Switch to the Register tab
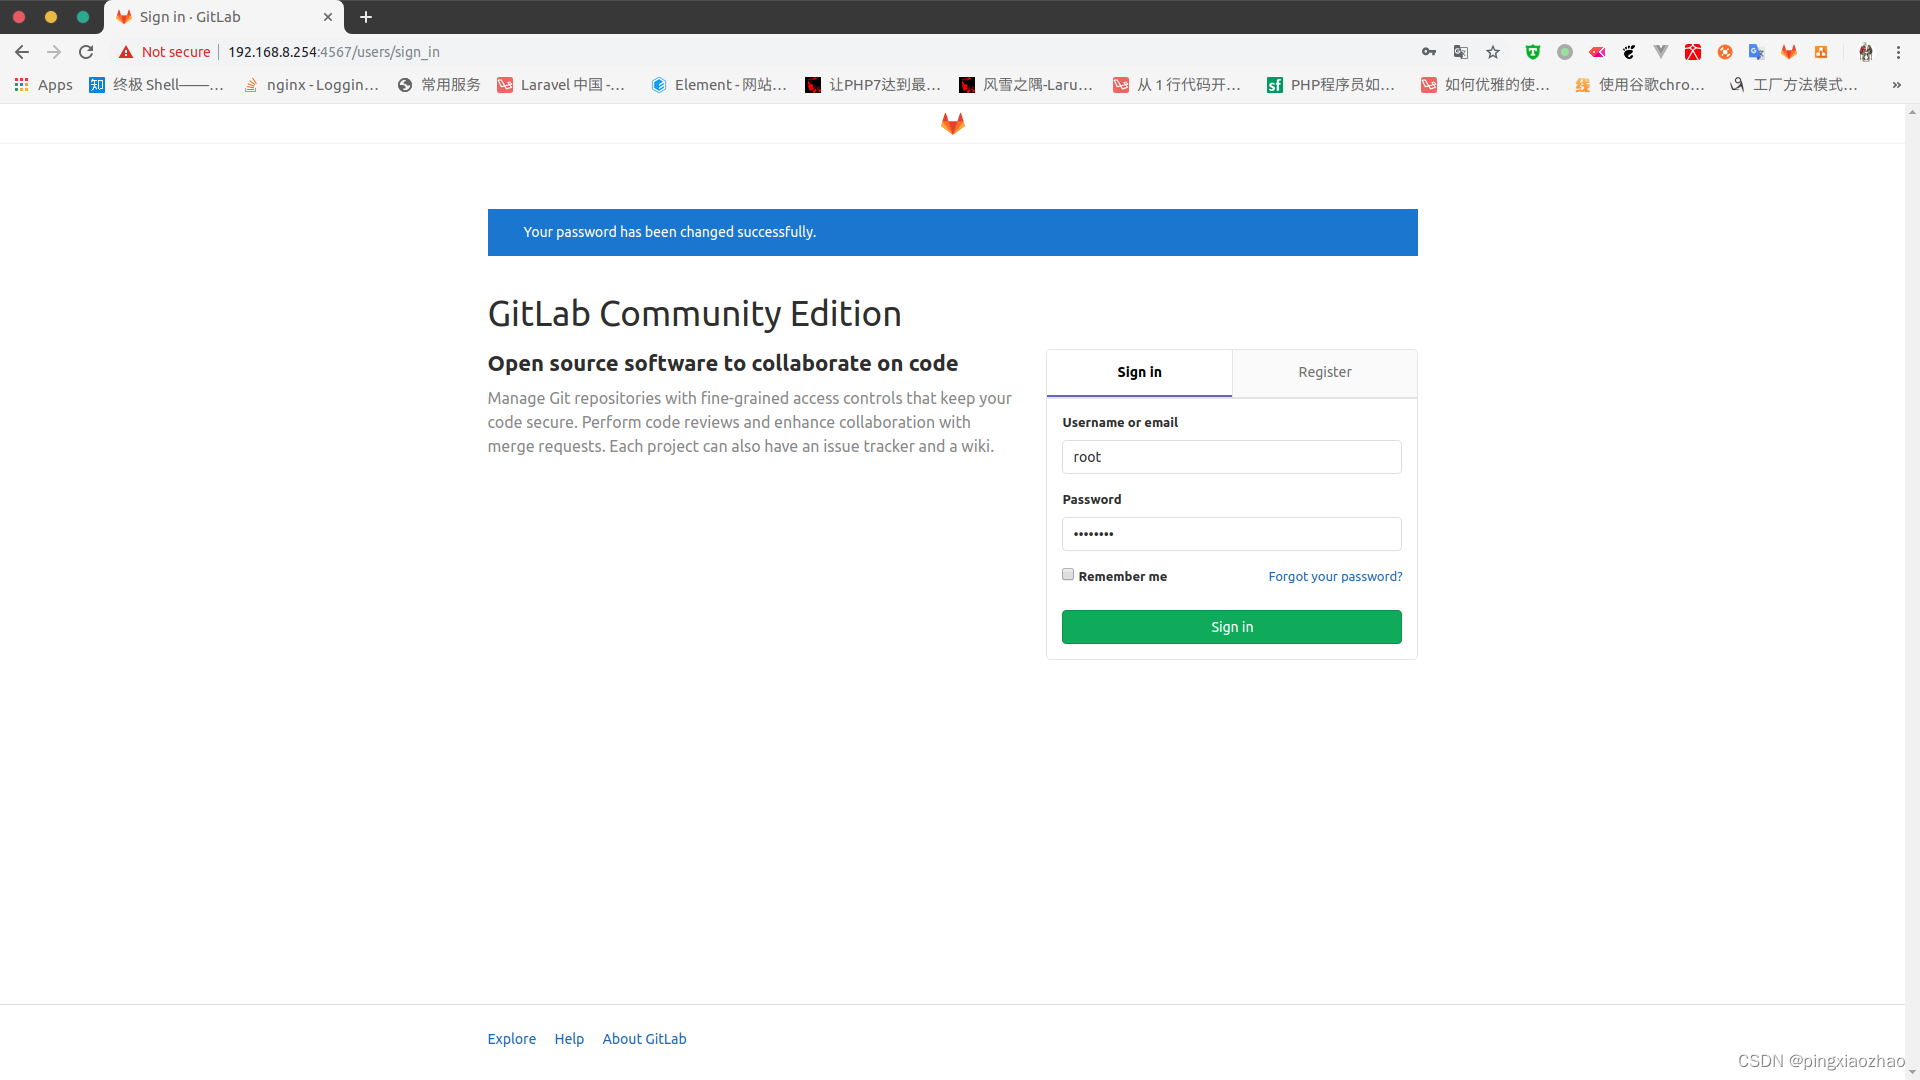 [x=1324, y=372]
